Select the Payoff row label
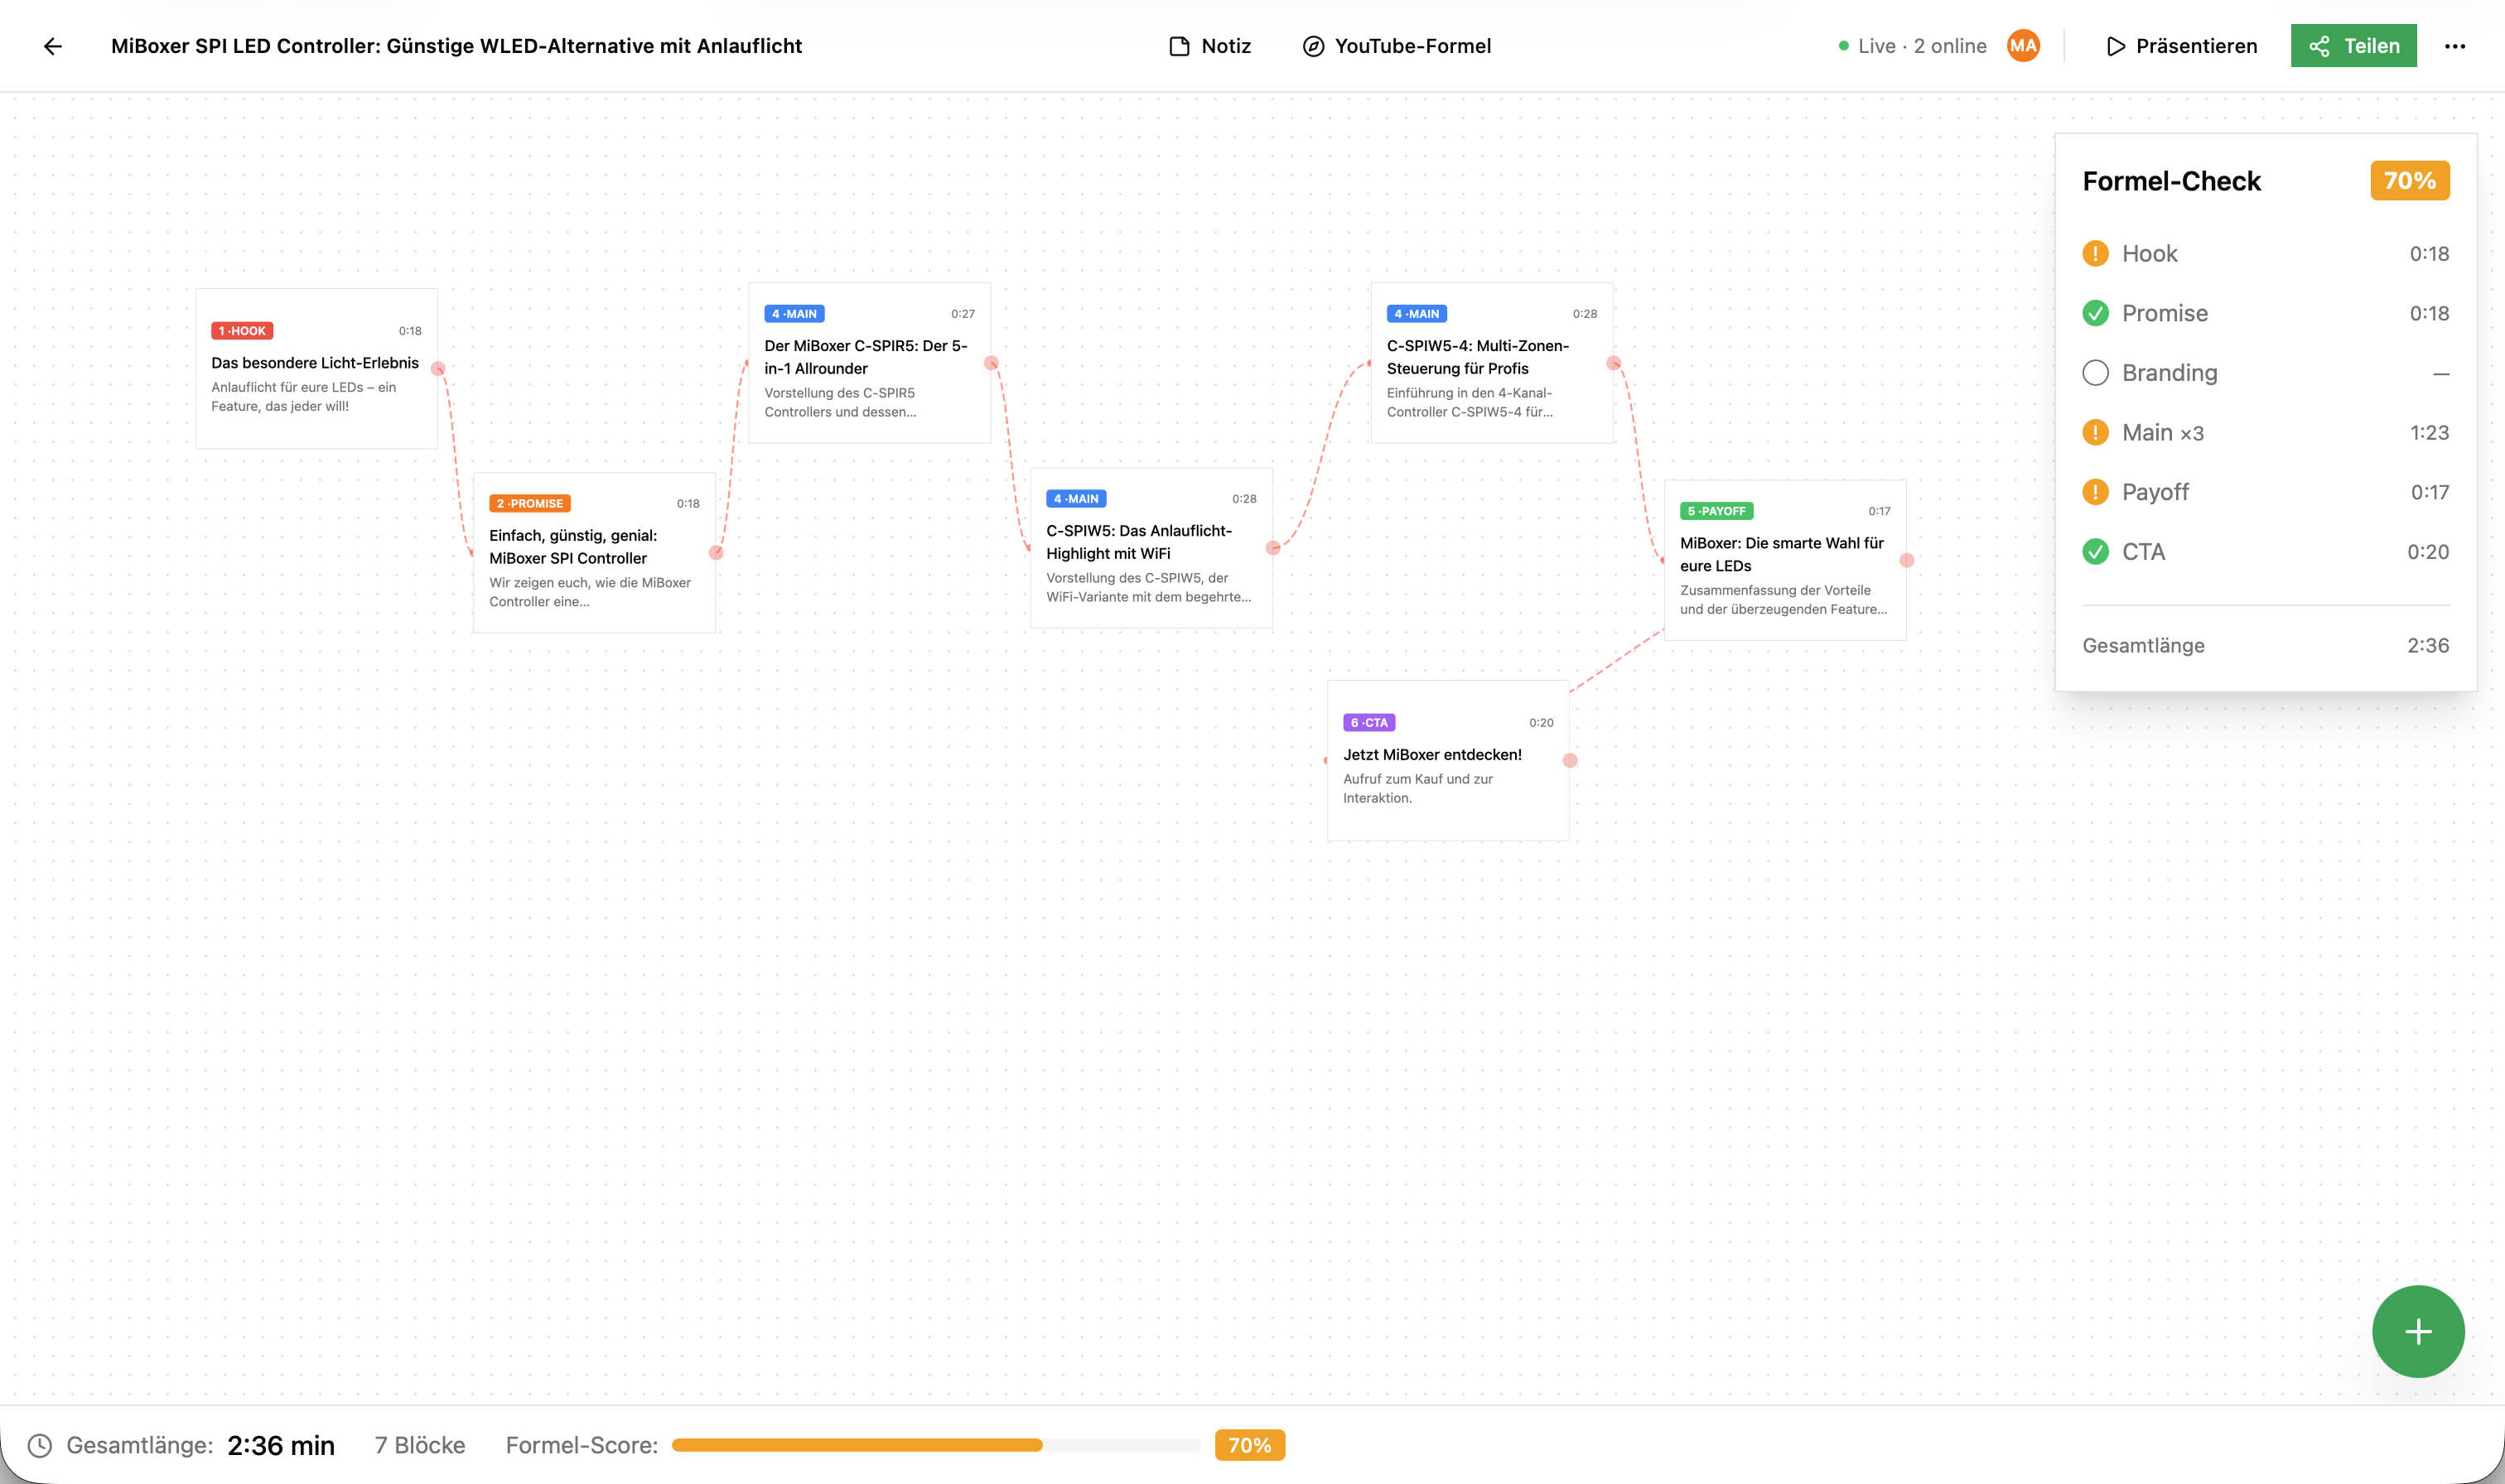The image size is (2505, 1484). pyautogui.click(x=2155, y=492)
